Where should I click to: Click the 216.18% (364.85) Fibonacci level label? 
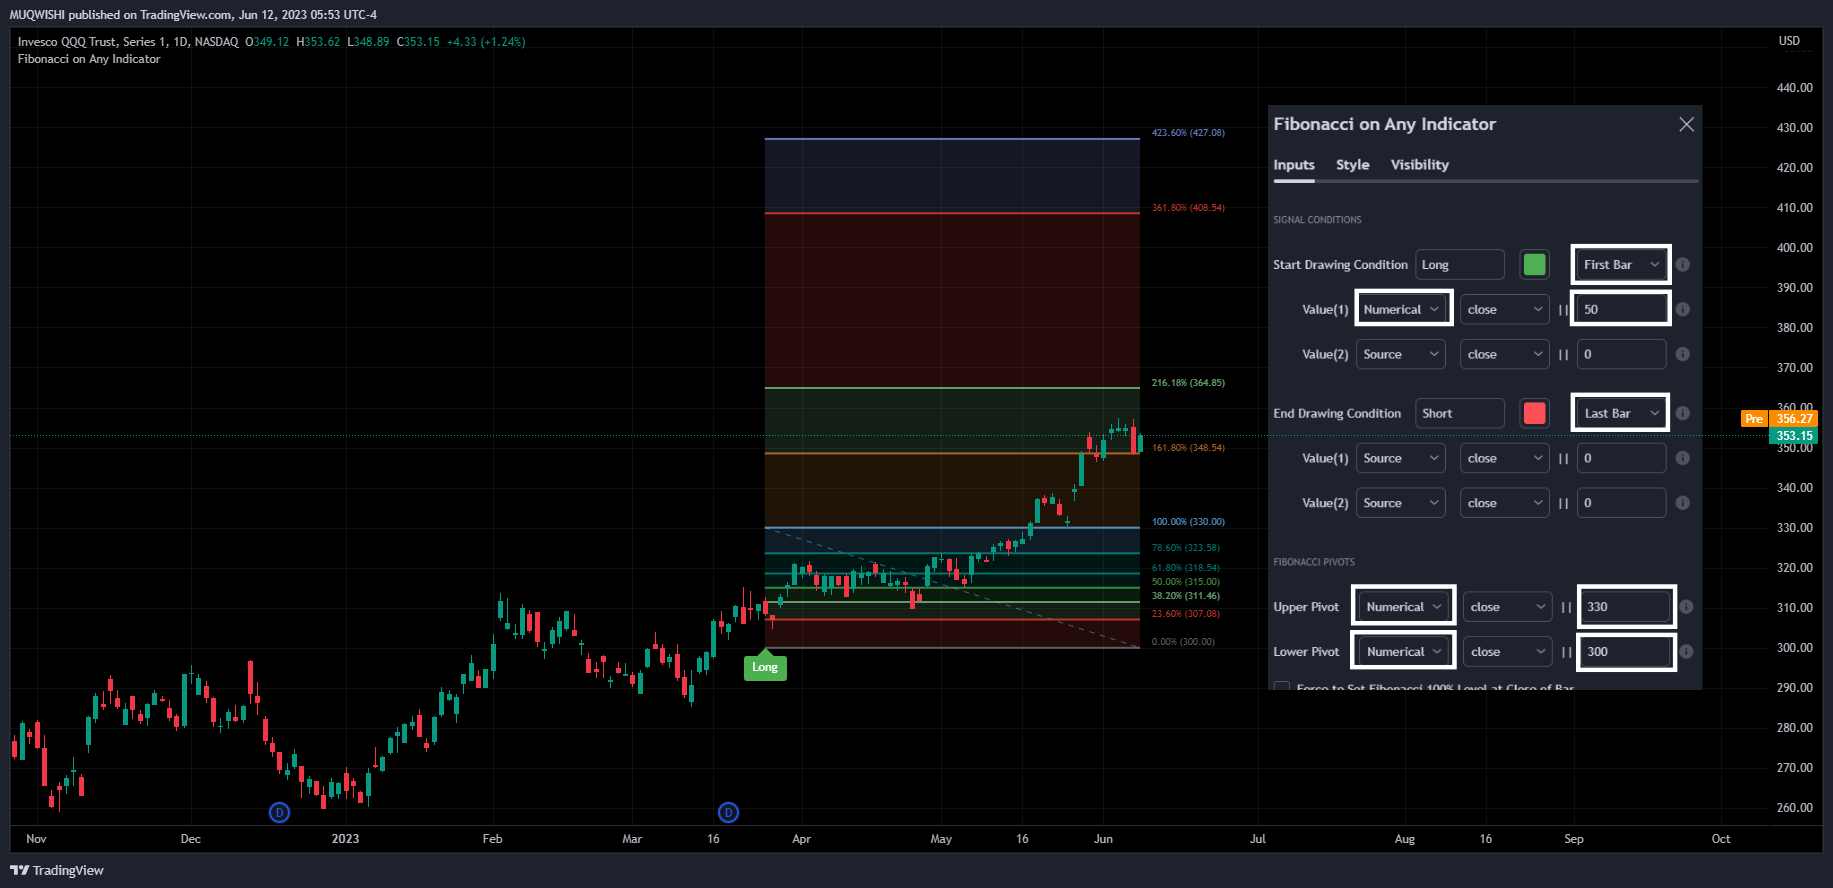(x=1188, y=383)
